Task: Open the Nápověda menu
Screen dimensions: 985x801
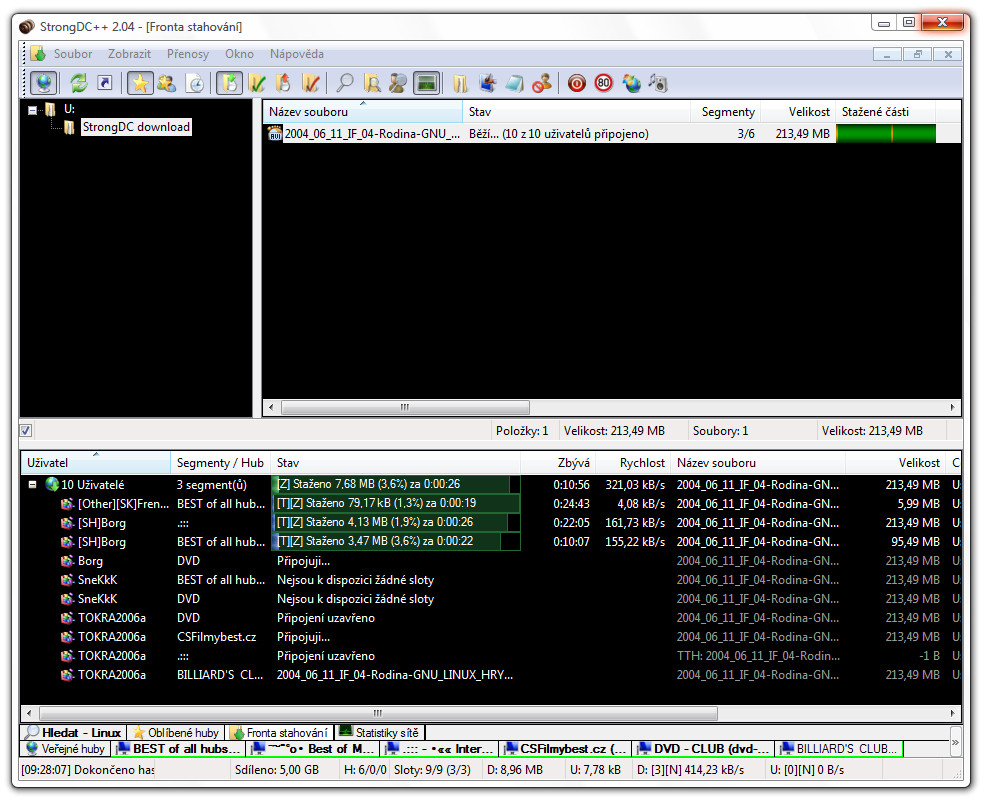Action: [x=297, y=54]
